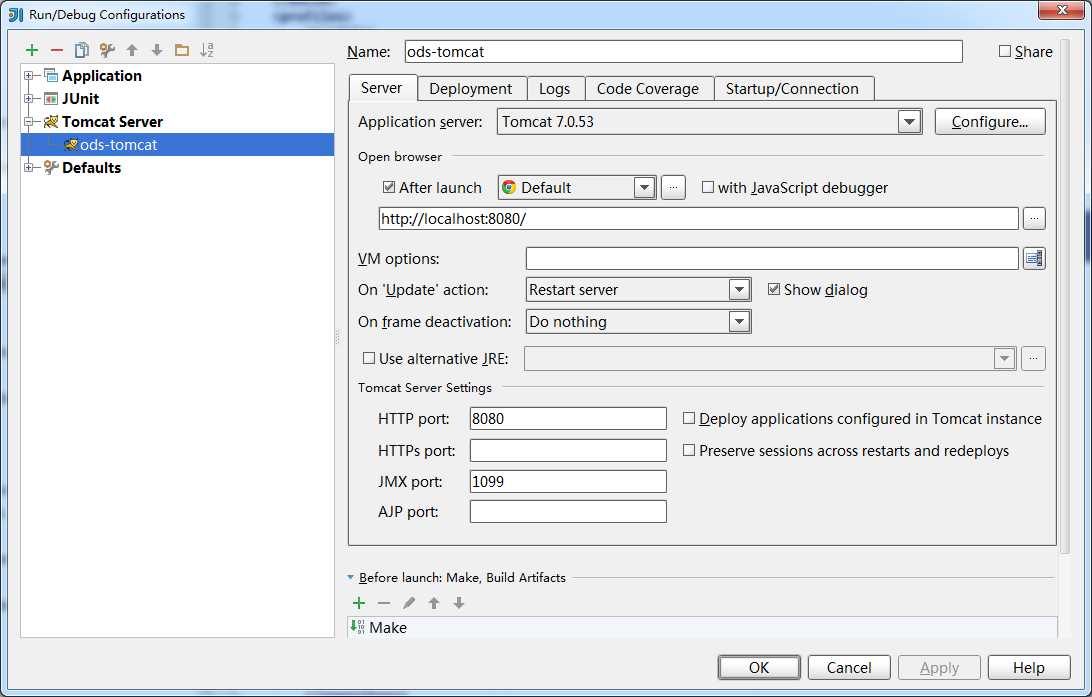Switch to the Startup/Connection tab
This screenshot has height=697, width=1092.
pyautogui.click(x=793, y=89)
